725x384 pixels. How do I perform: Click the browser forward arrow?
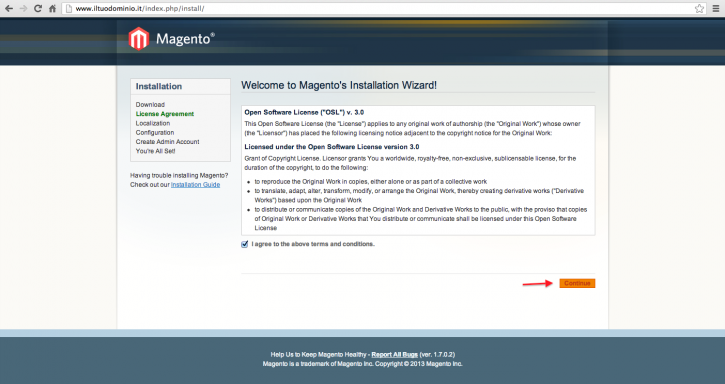click(24, 8)
